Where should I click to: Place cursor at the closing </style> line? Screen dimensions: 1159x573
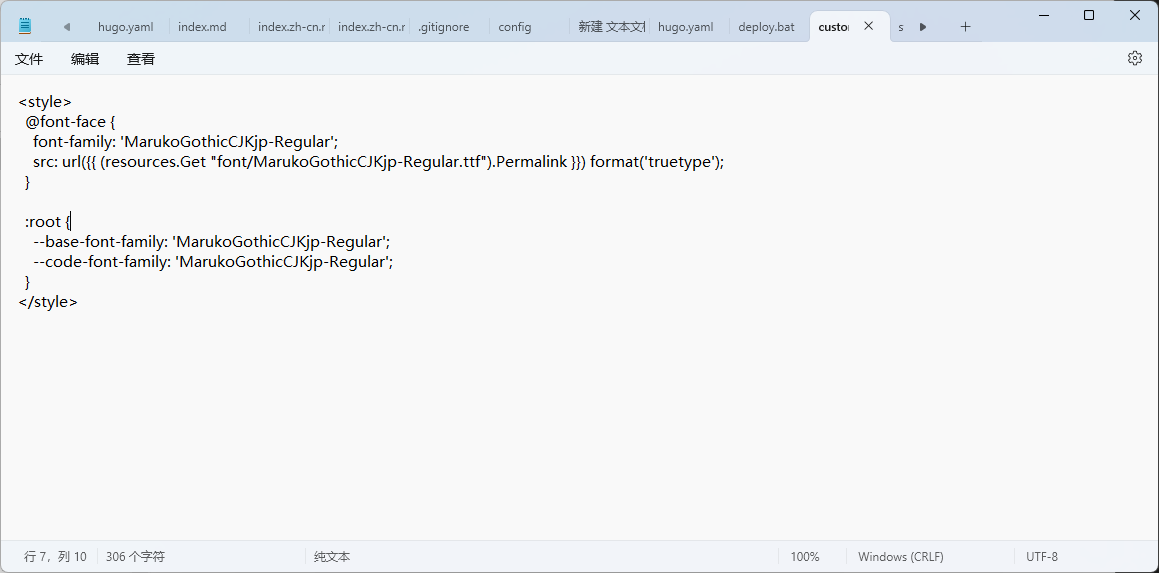tap(48, 302)
